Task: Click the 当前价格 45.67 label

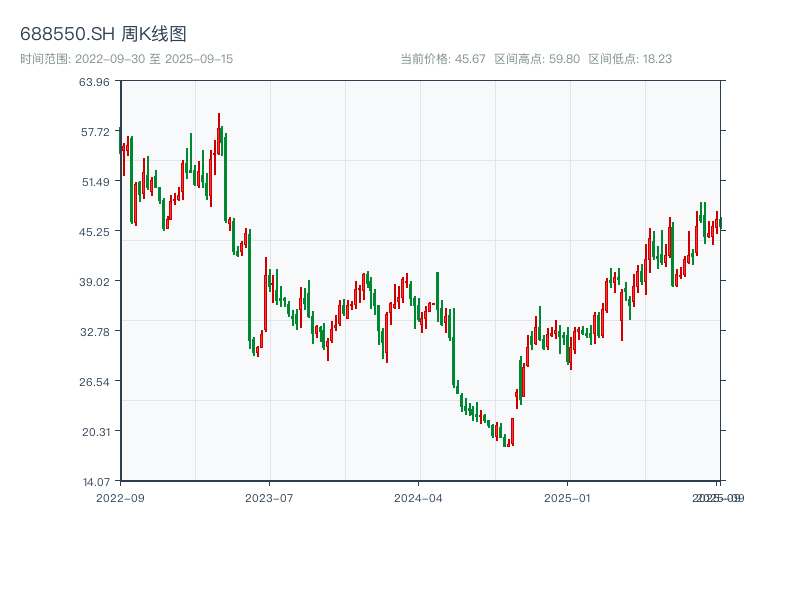Action: click(x=443, y=59)
